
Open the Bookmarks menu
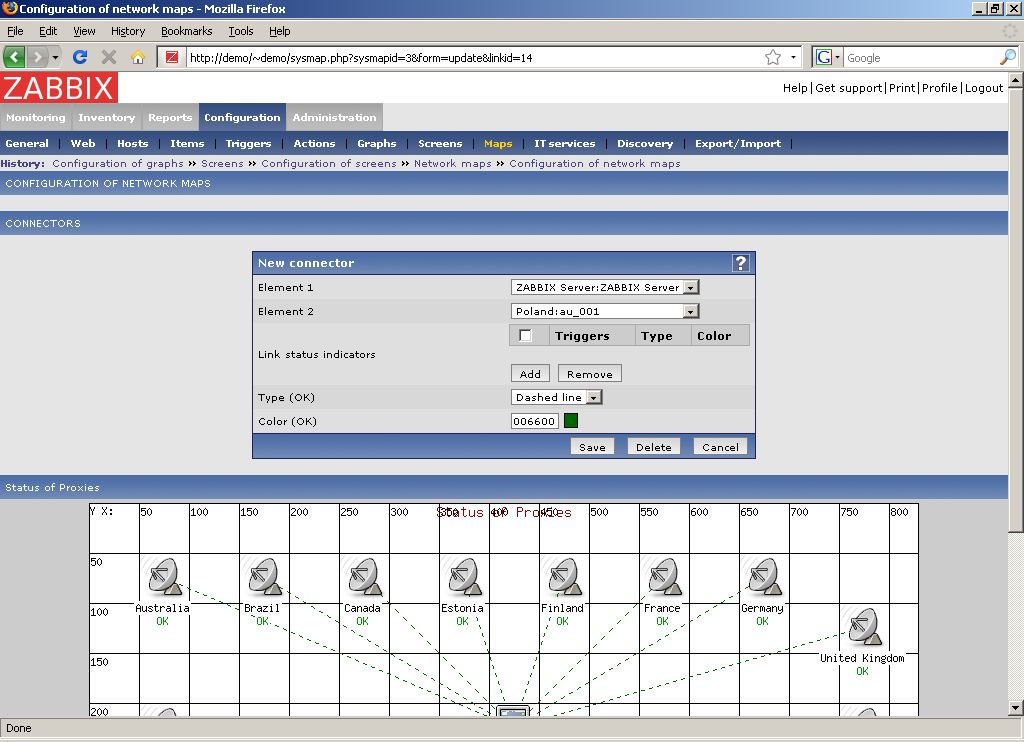click(x=187, y=31)
